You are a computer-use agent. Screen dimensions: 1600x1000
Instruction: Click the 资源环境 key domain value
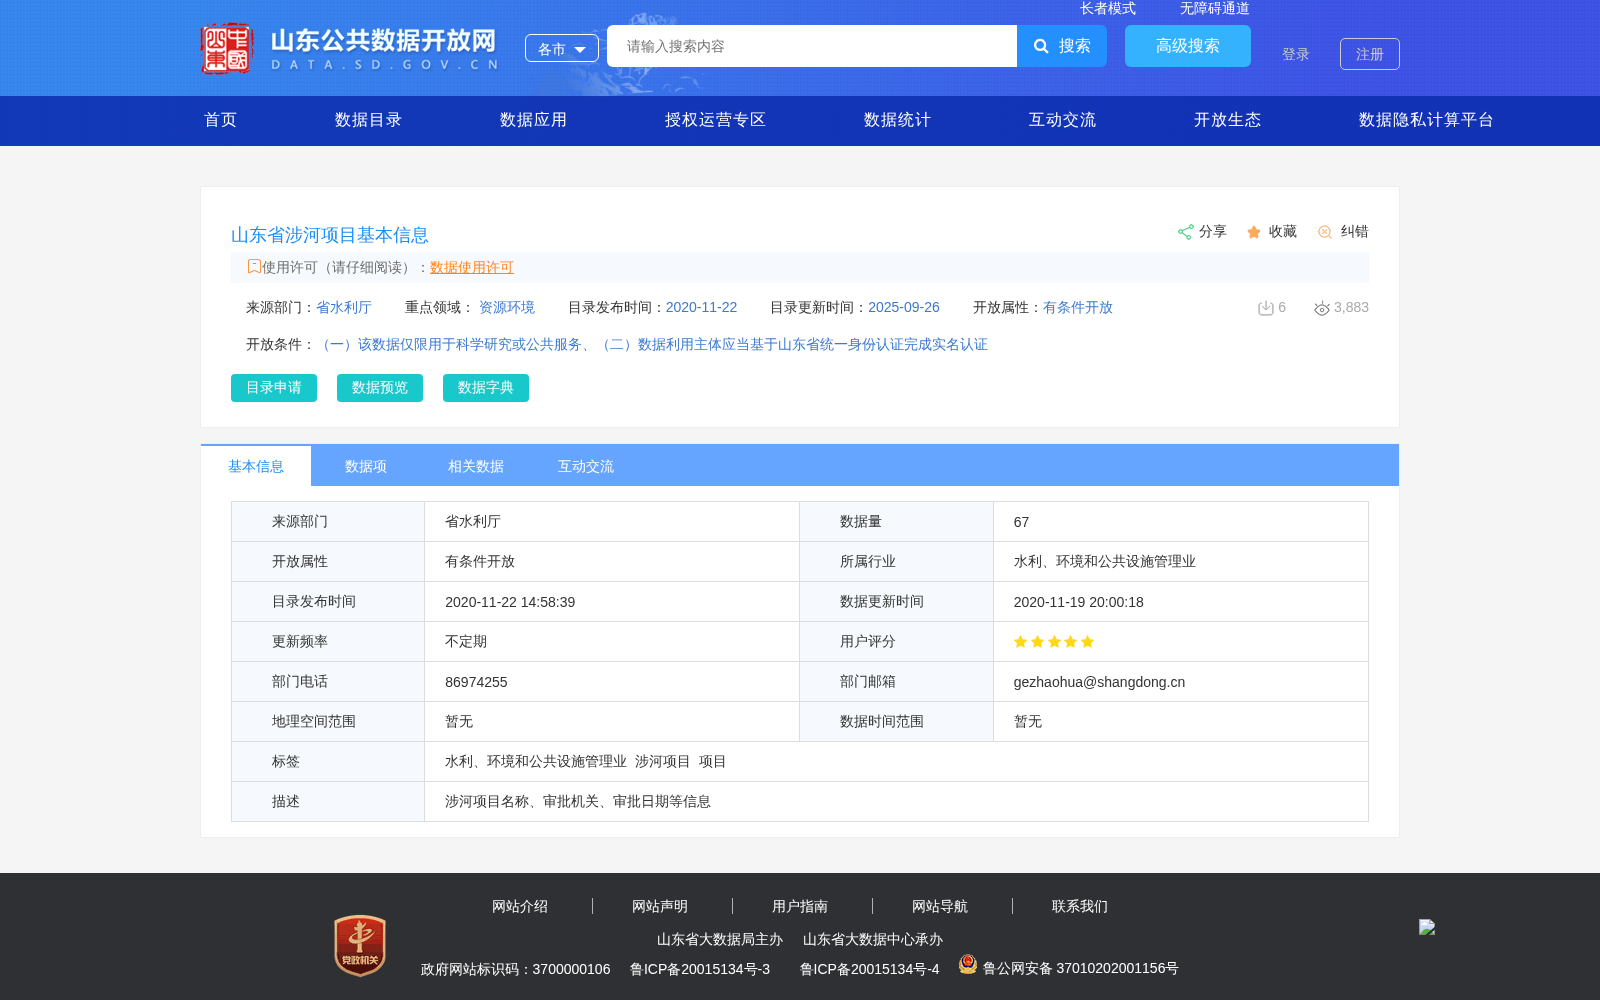point(507,307)
